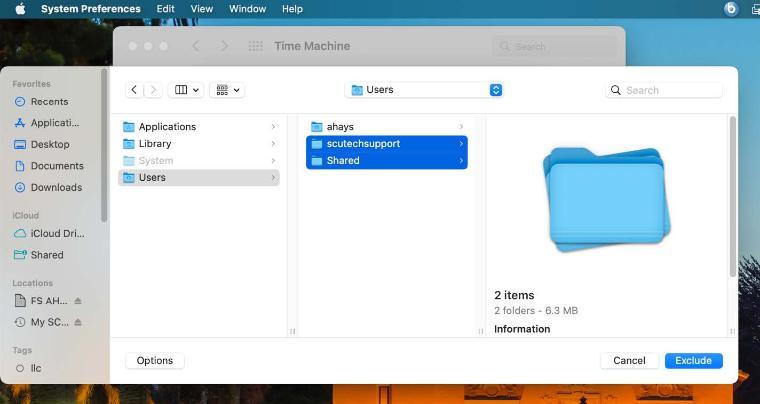Click the preview pane vertical scrollbar

click(732, 197)
